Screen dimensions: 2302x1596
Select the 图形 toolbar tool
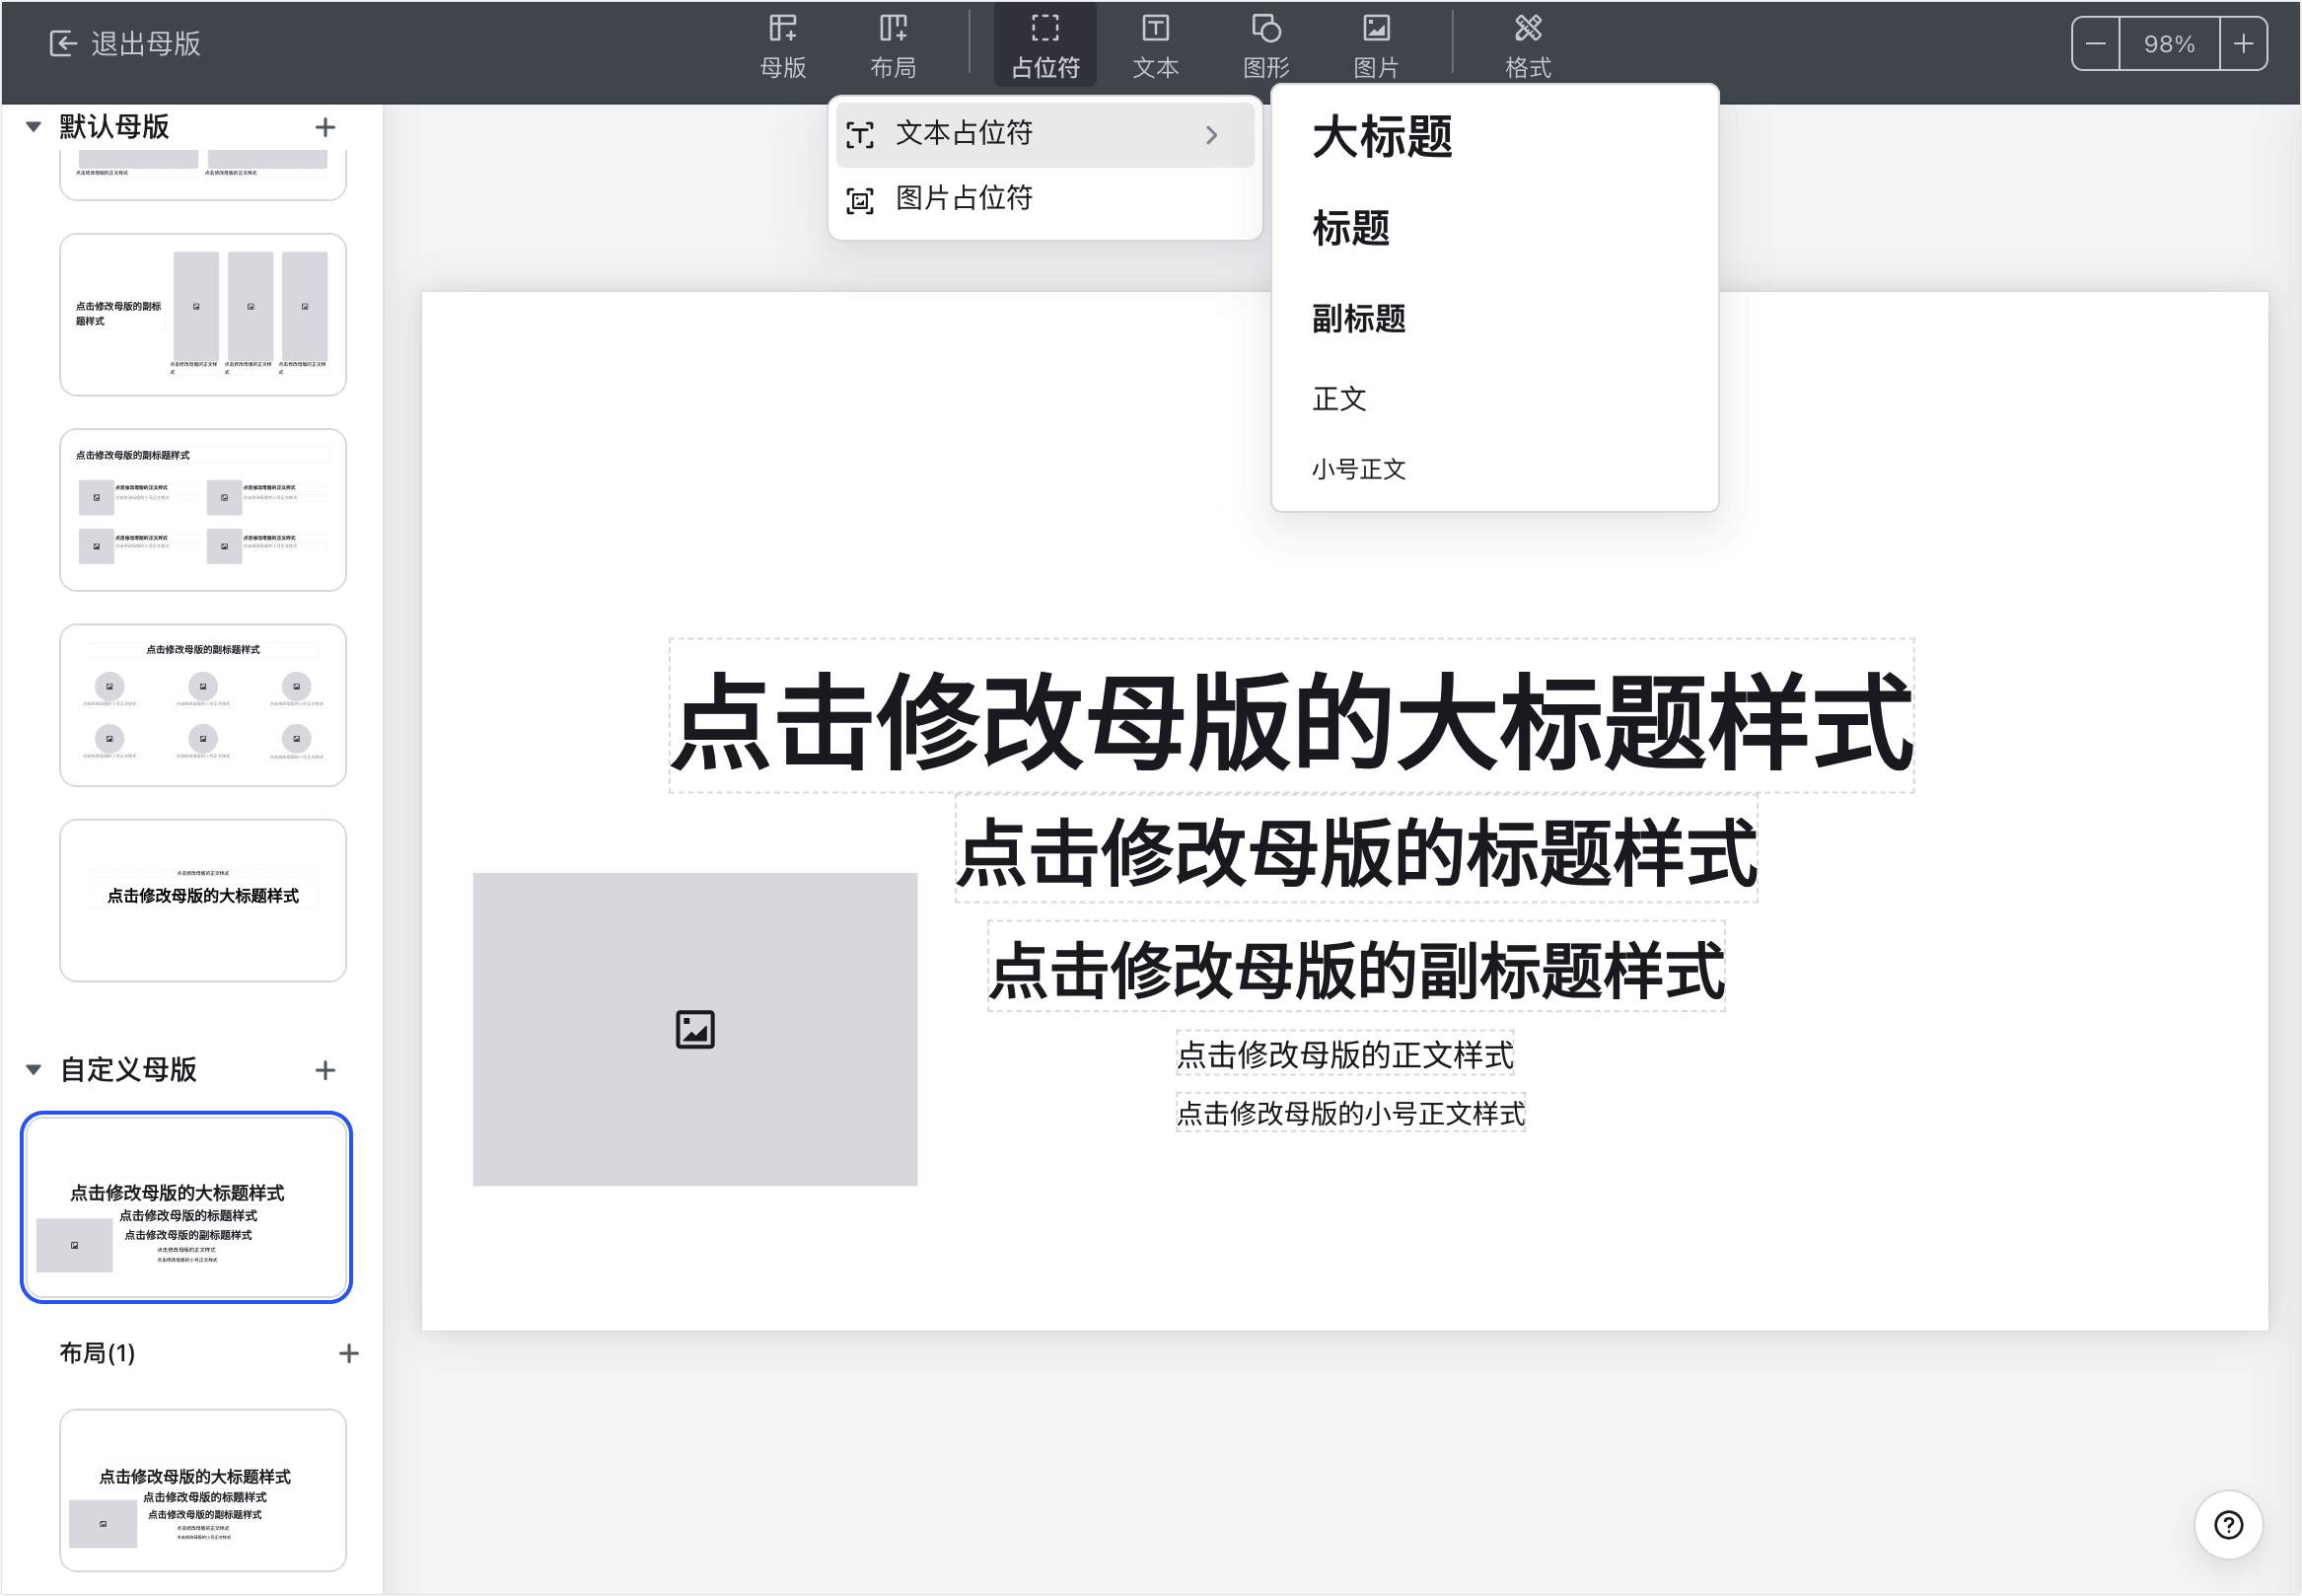pyautogui.click(x=1265, y=46)
